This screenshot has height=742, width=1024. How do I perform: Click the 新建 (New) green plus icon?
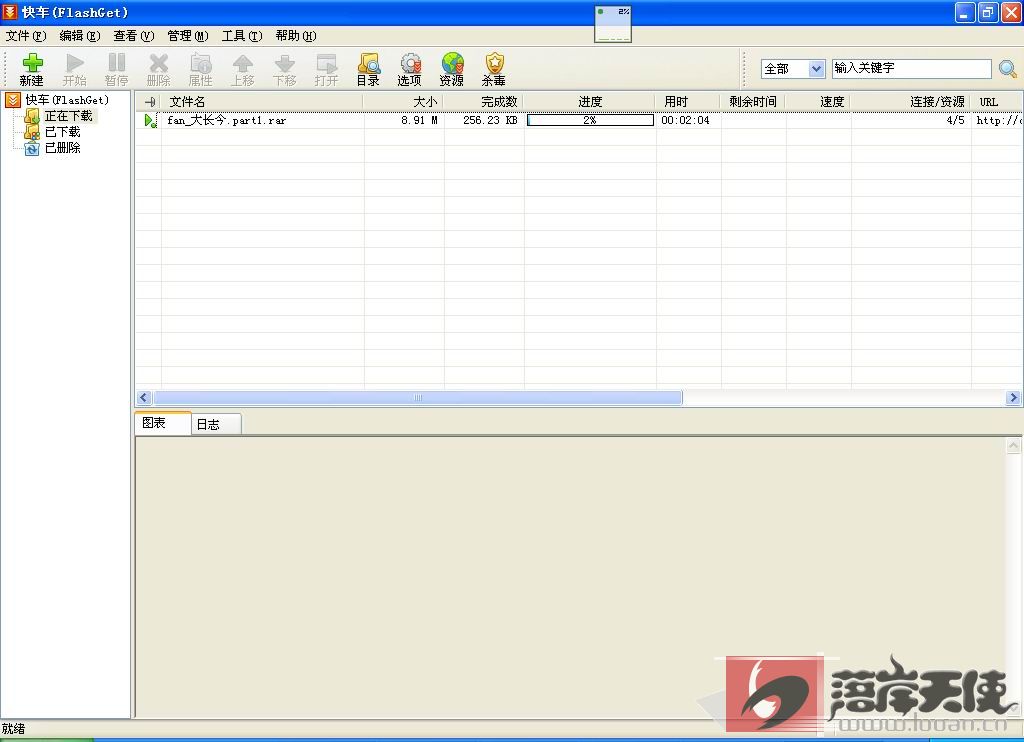[32, 63]
